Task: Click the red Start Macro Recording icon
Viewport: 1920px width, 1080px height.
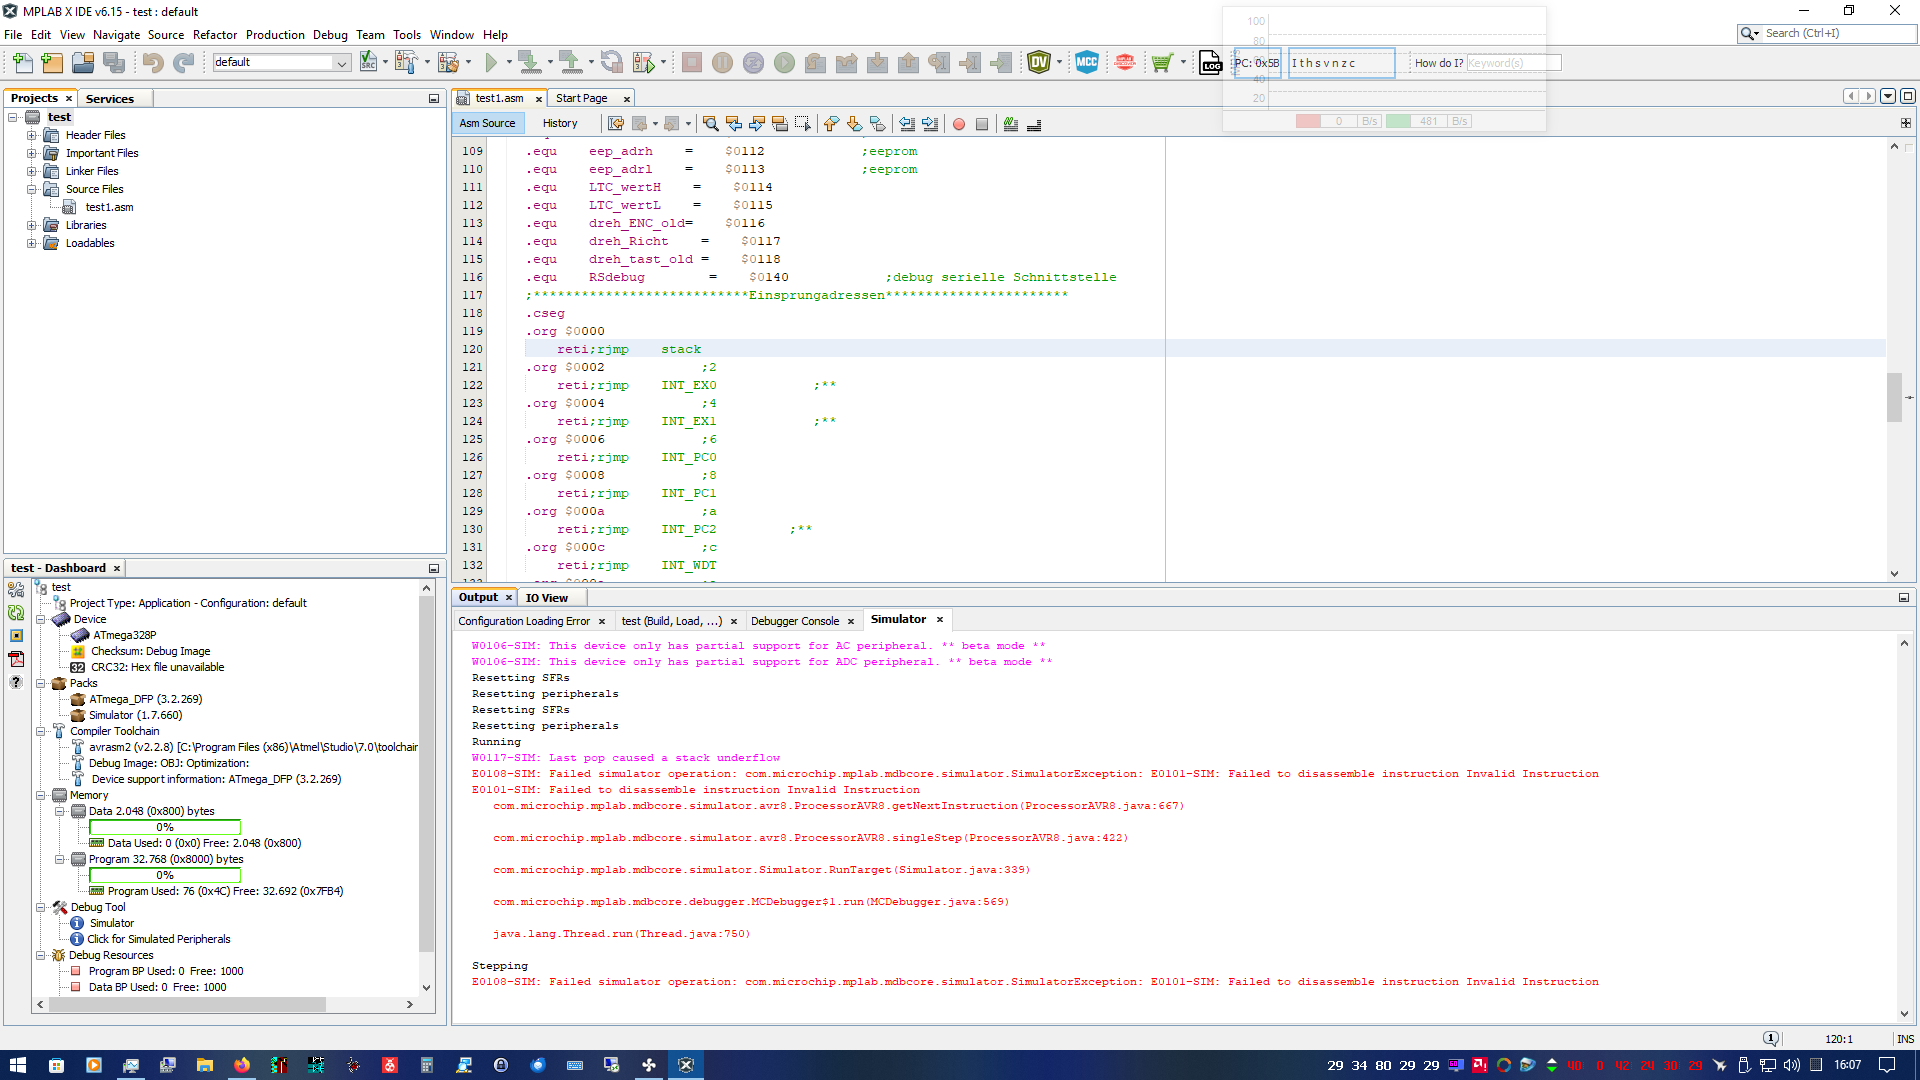Action: click(x=959, y=124)
